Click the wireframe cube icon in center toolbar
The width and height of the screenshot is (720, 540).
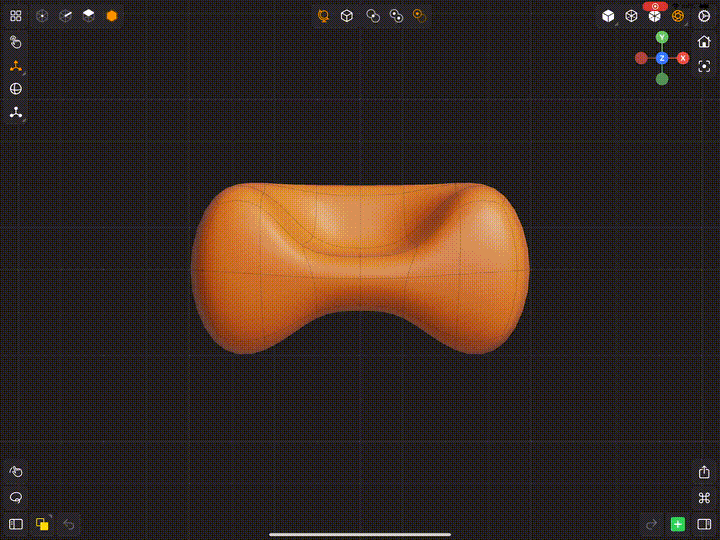coord(347,16)
